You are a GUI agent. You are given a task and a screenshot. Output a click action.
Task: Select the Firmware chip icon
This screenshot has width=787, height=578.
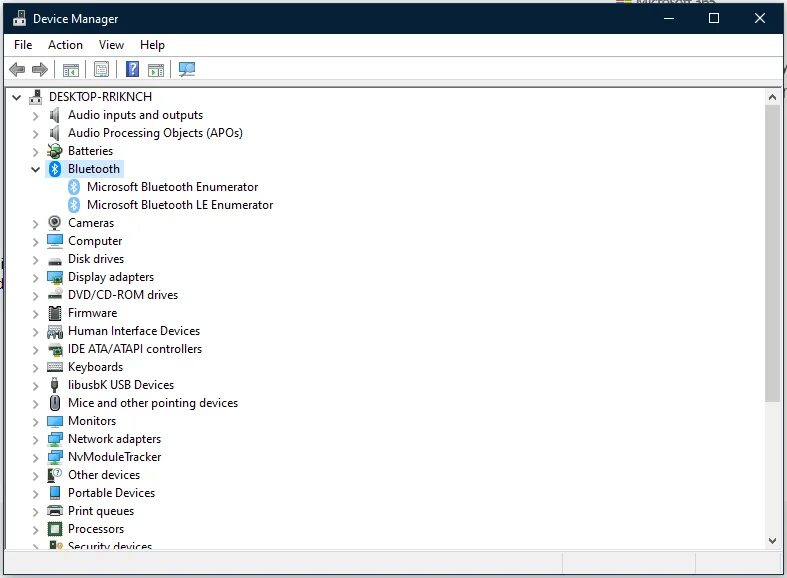coord(55,313)
